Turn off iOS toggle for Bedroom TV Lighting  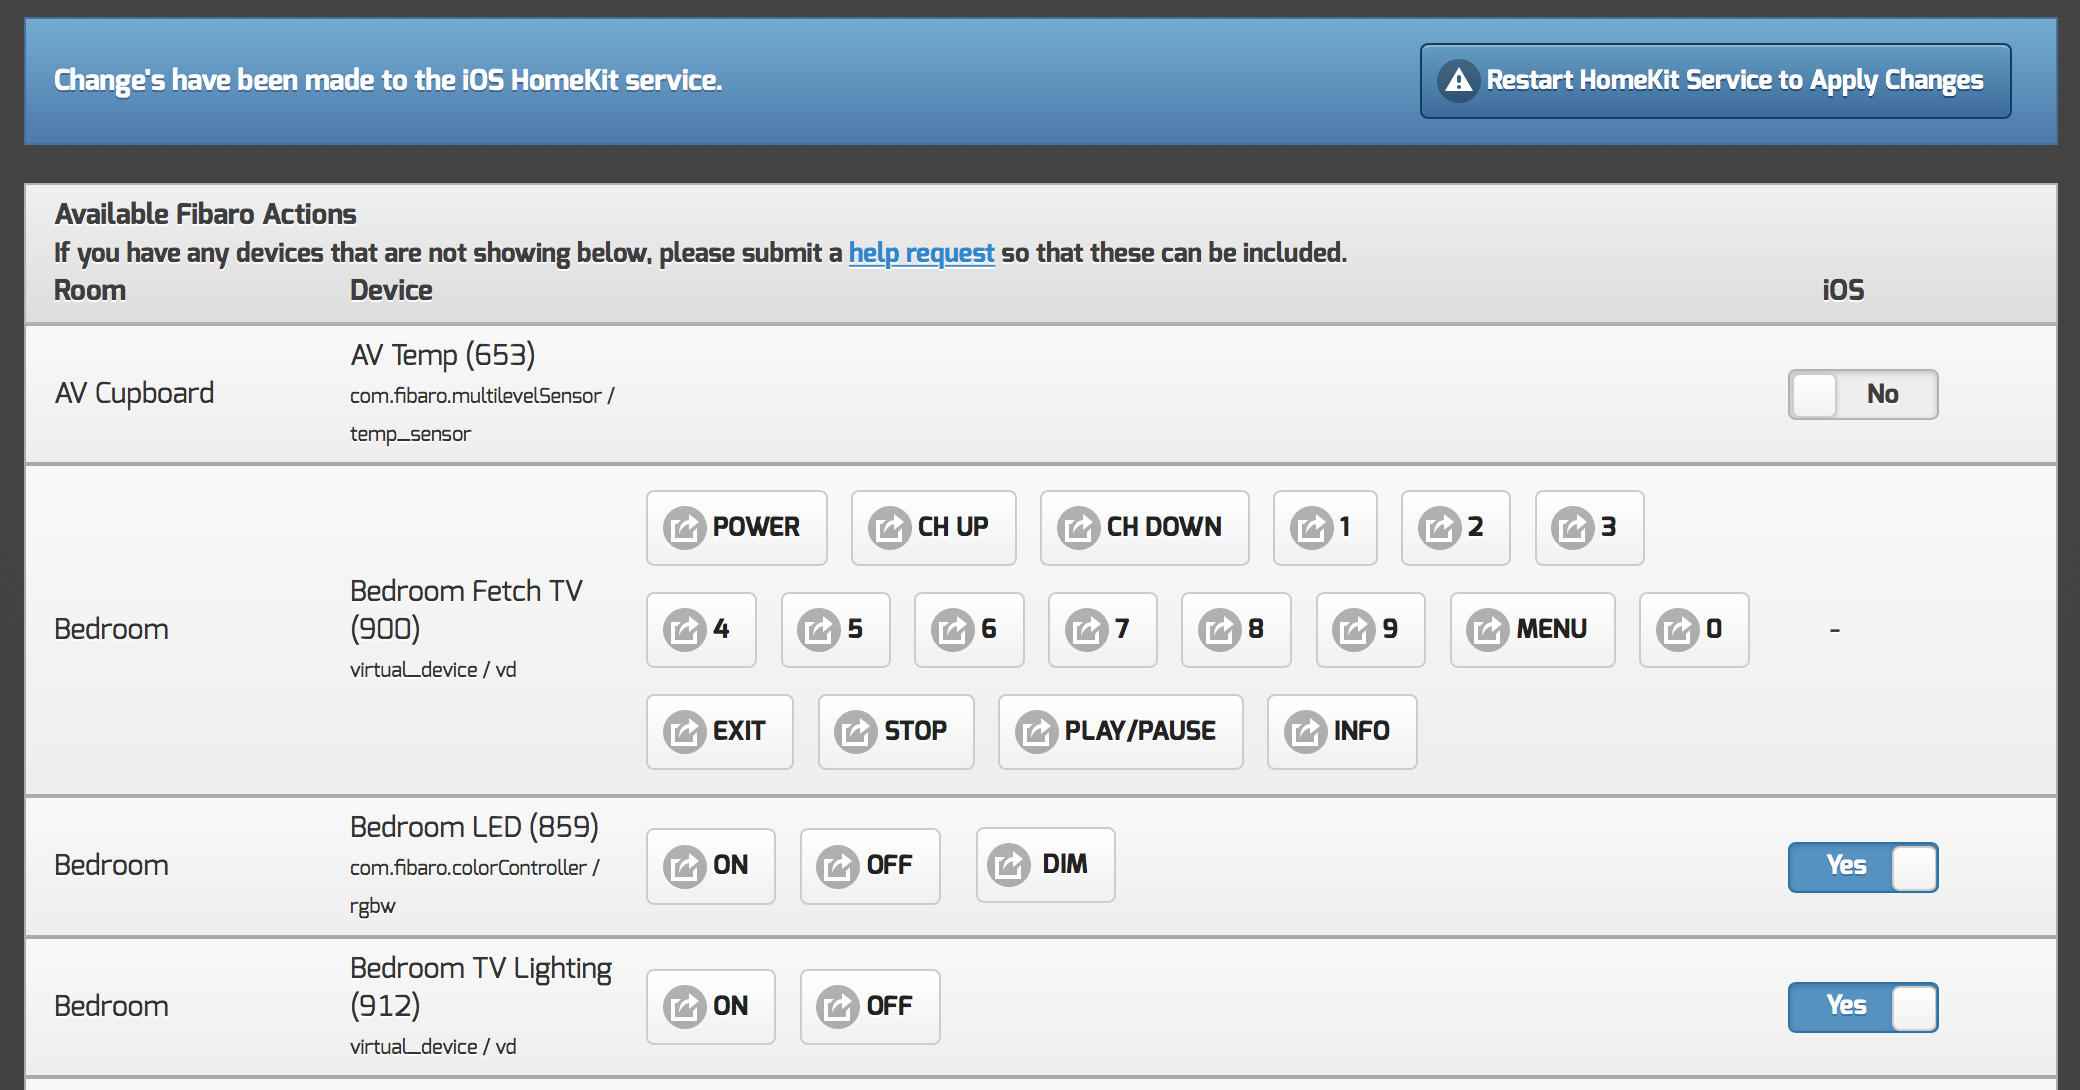tap(1862, 1006)
